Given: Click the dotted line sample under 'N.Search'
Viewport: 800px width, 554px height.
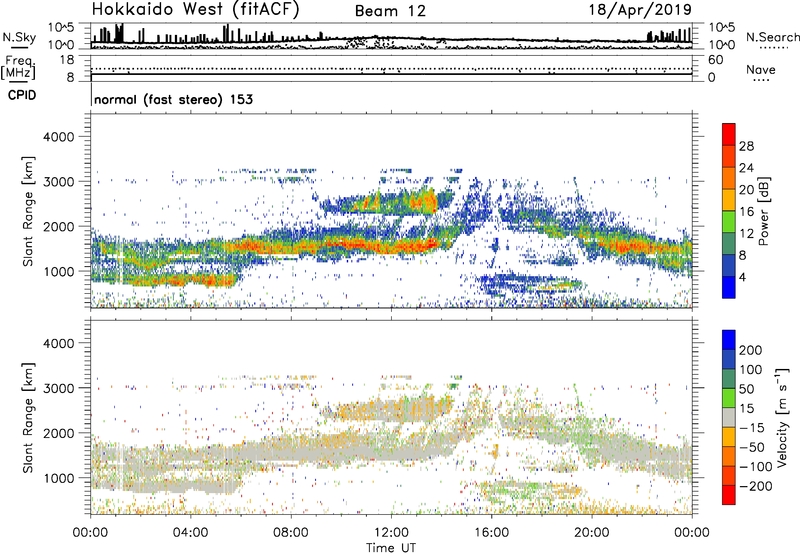Looking at the screenshot, I should (x=774, y=47).
